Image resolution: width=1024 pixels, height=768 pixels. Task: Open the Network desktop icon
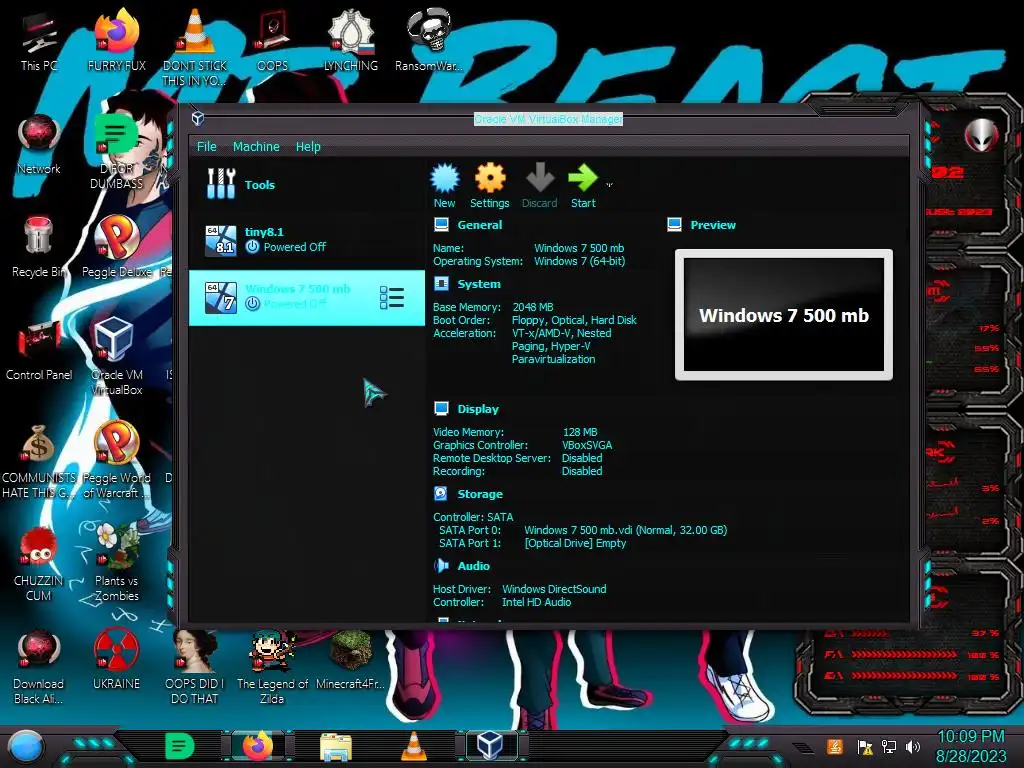coord(39,145)
